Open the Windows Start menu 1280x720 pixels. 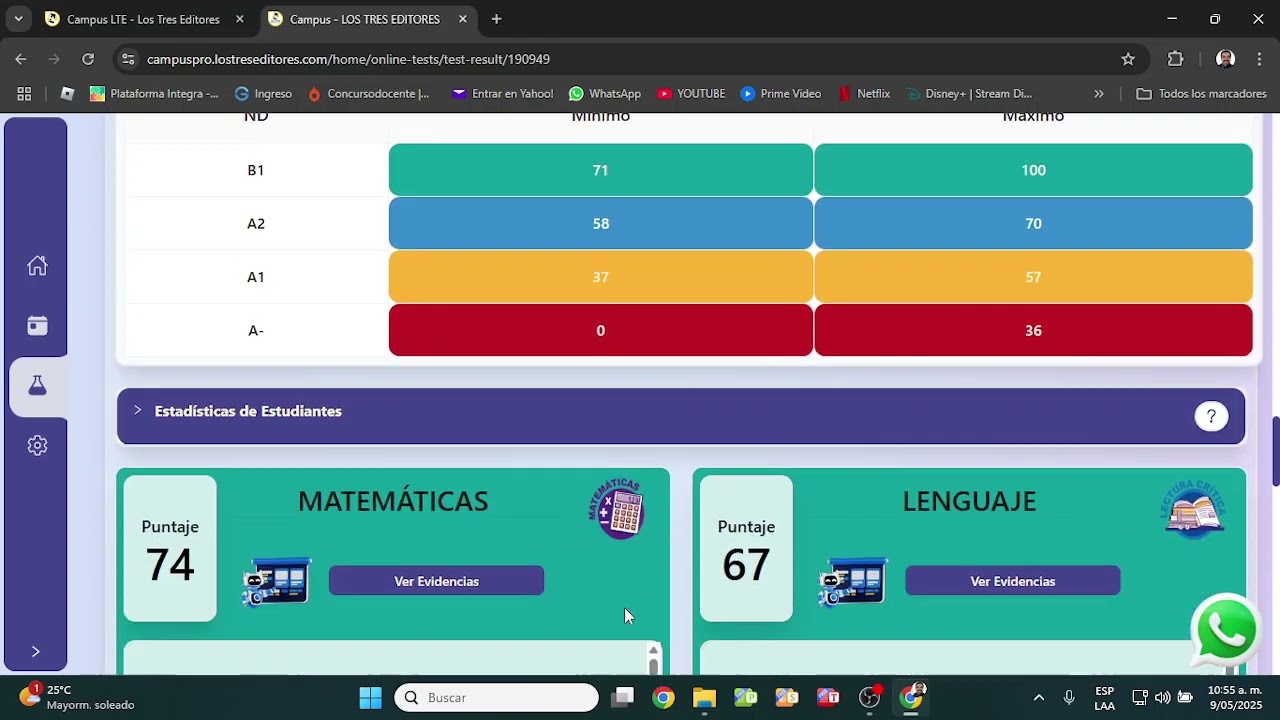pos(370,697)
